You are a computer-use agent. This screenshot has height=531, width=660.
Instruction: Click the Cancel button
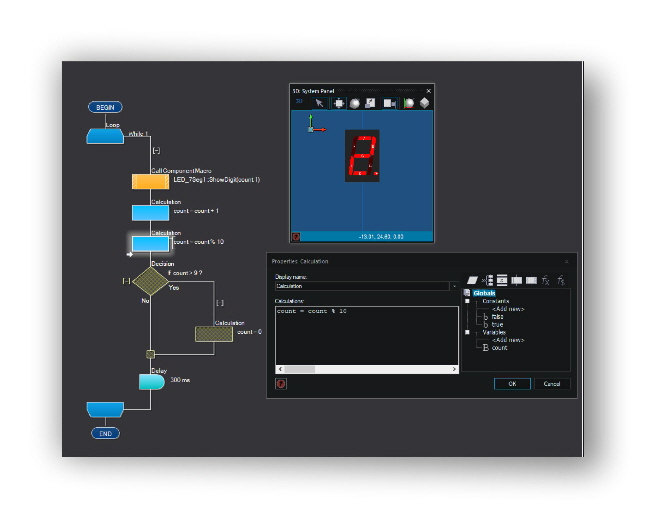click(552, 384)
